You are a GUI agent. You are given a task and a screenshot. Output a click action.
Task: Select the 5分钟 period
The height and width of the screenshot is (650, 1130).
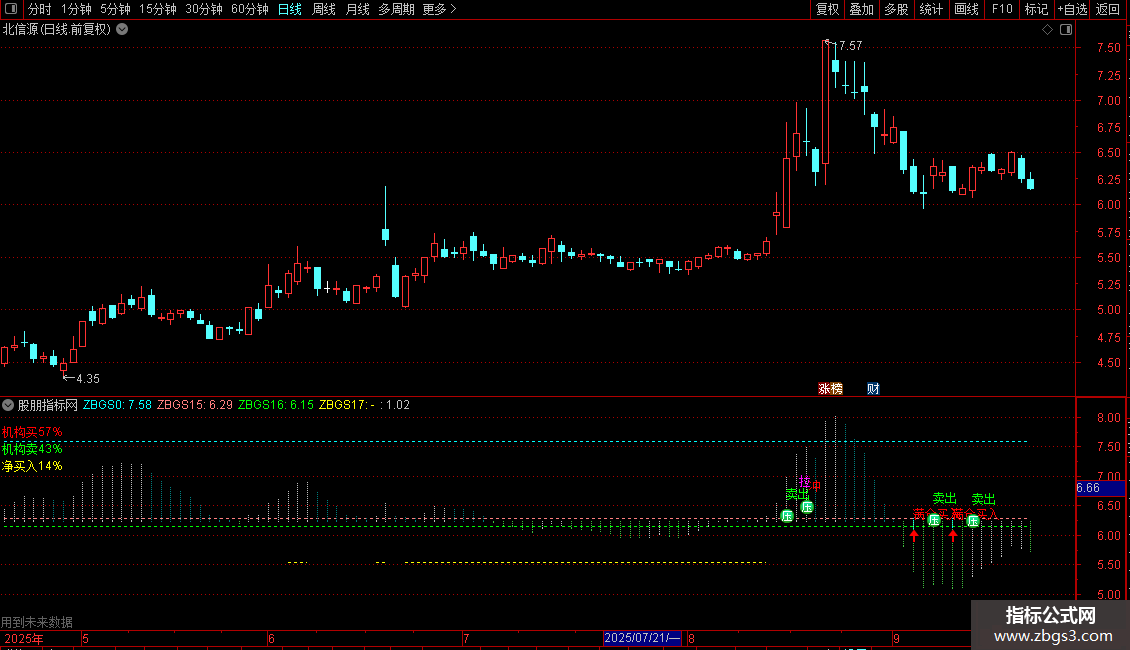pos(115,9)
